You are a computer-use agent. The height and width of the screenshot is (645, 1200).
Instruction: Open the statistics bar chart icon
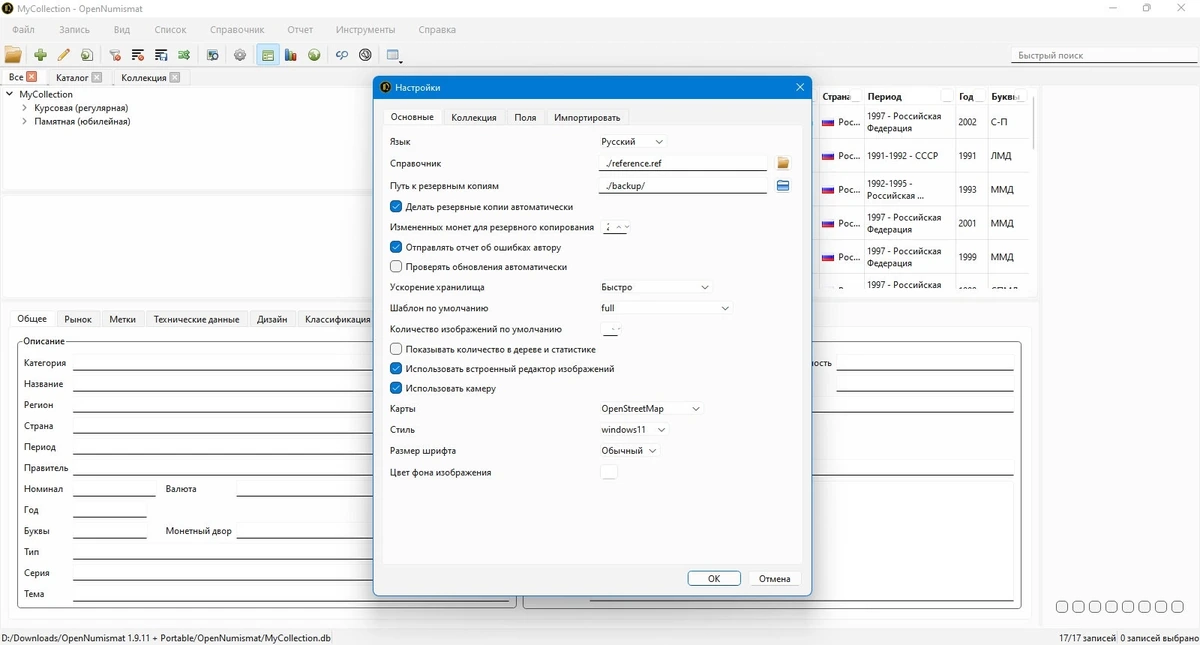(291, 55)
